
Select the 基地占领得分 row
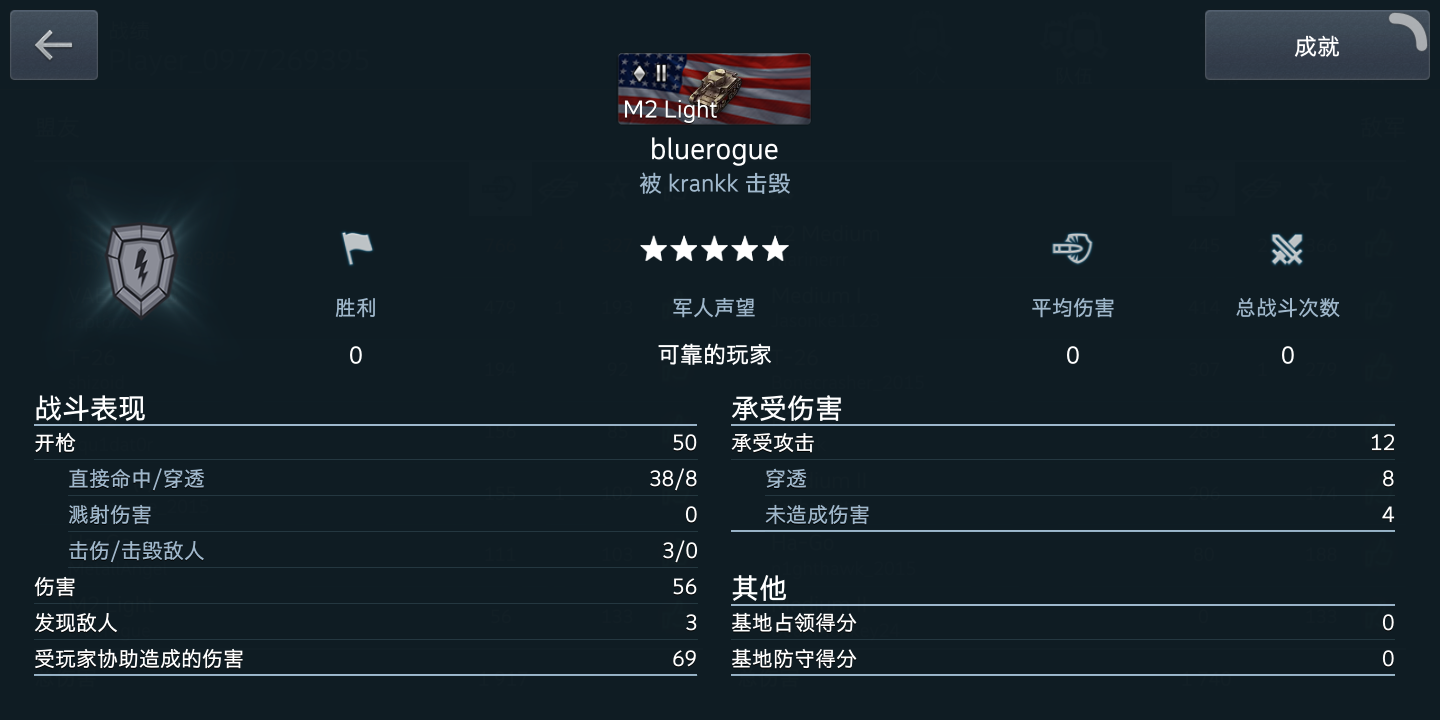tap(1063, 623)
